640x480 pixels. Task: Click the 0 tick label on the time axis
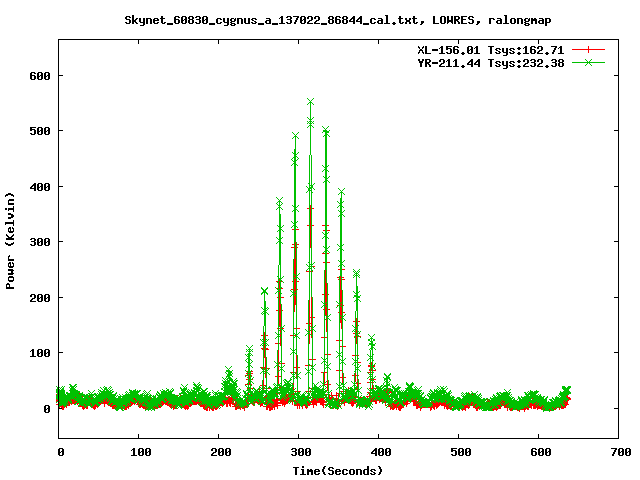tap(61, 452)
